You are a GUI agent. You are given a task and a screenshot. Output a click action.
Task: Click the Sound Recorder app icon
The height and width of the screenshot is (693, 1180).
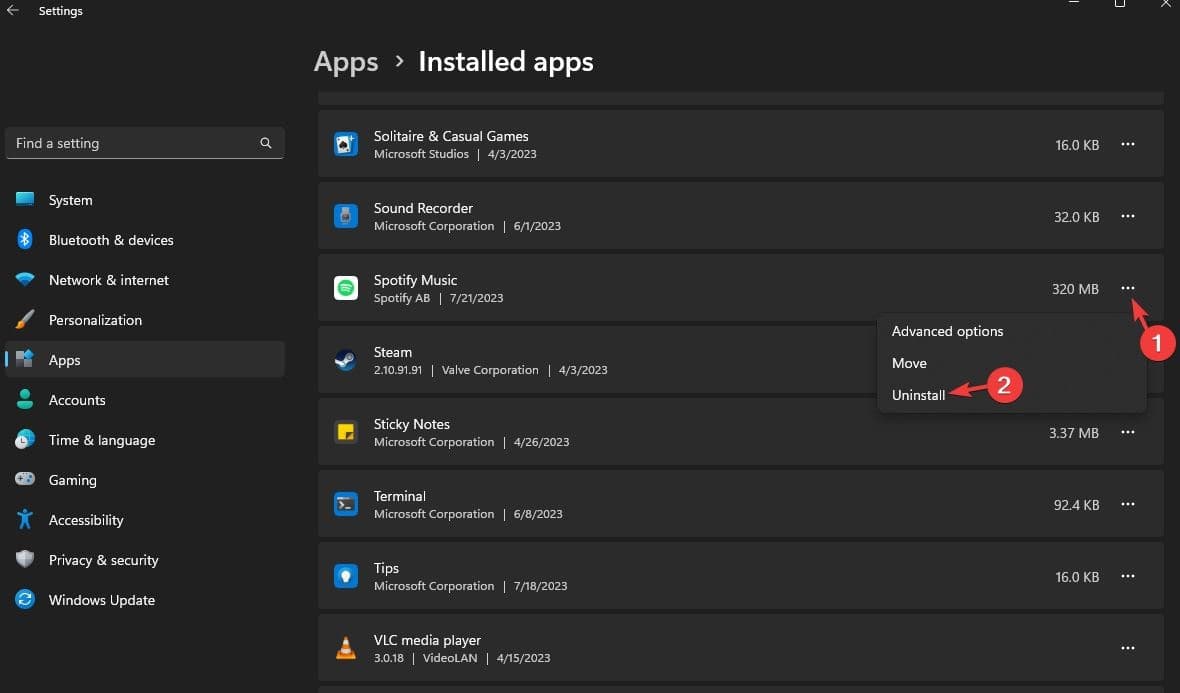[345, 216]
